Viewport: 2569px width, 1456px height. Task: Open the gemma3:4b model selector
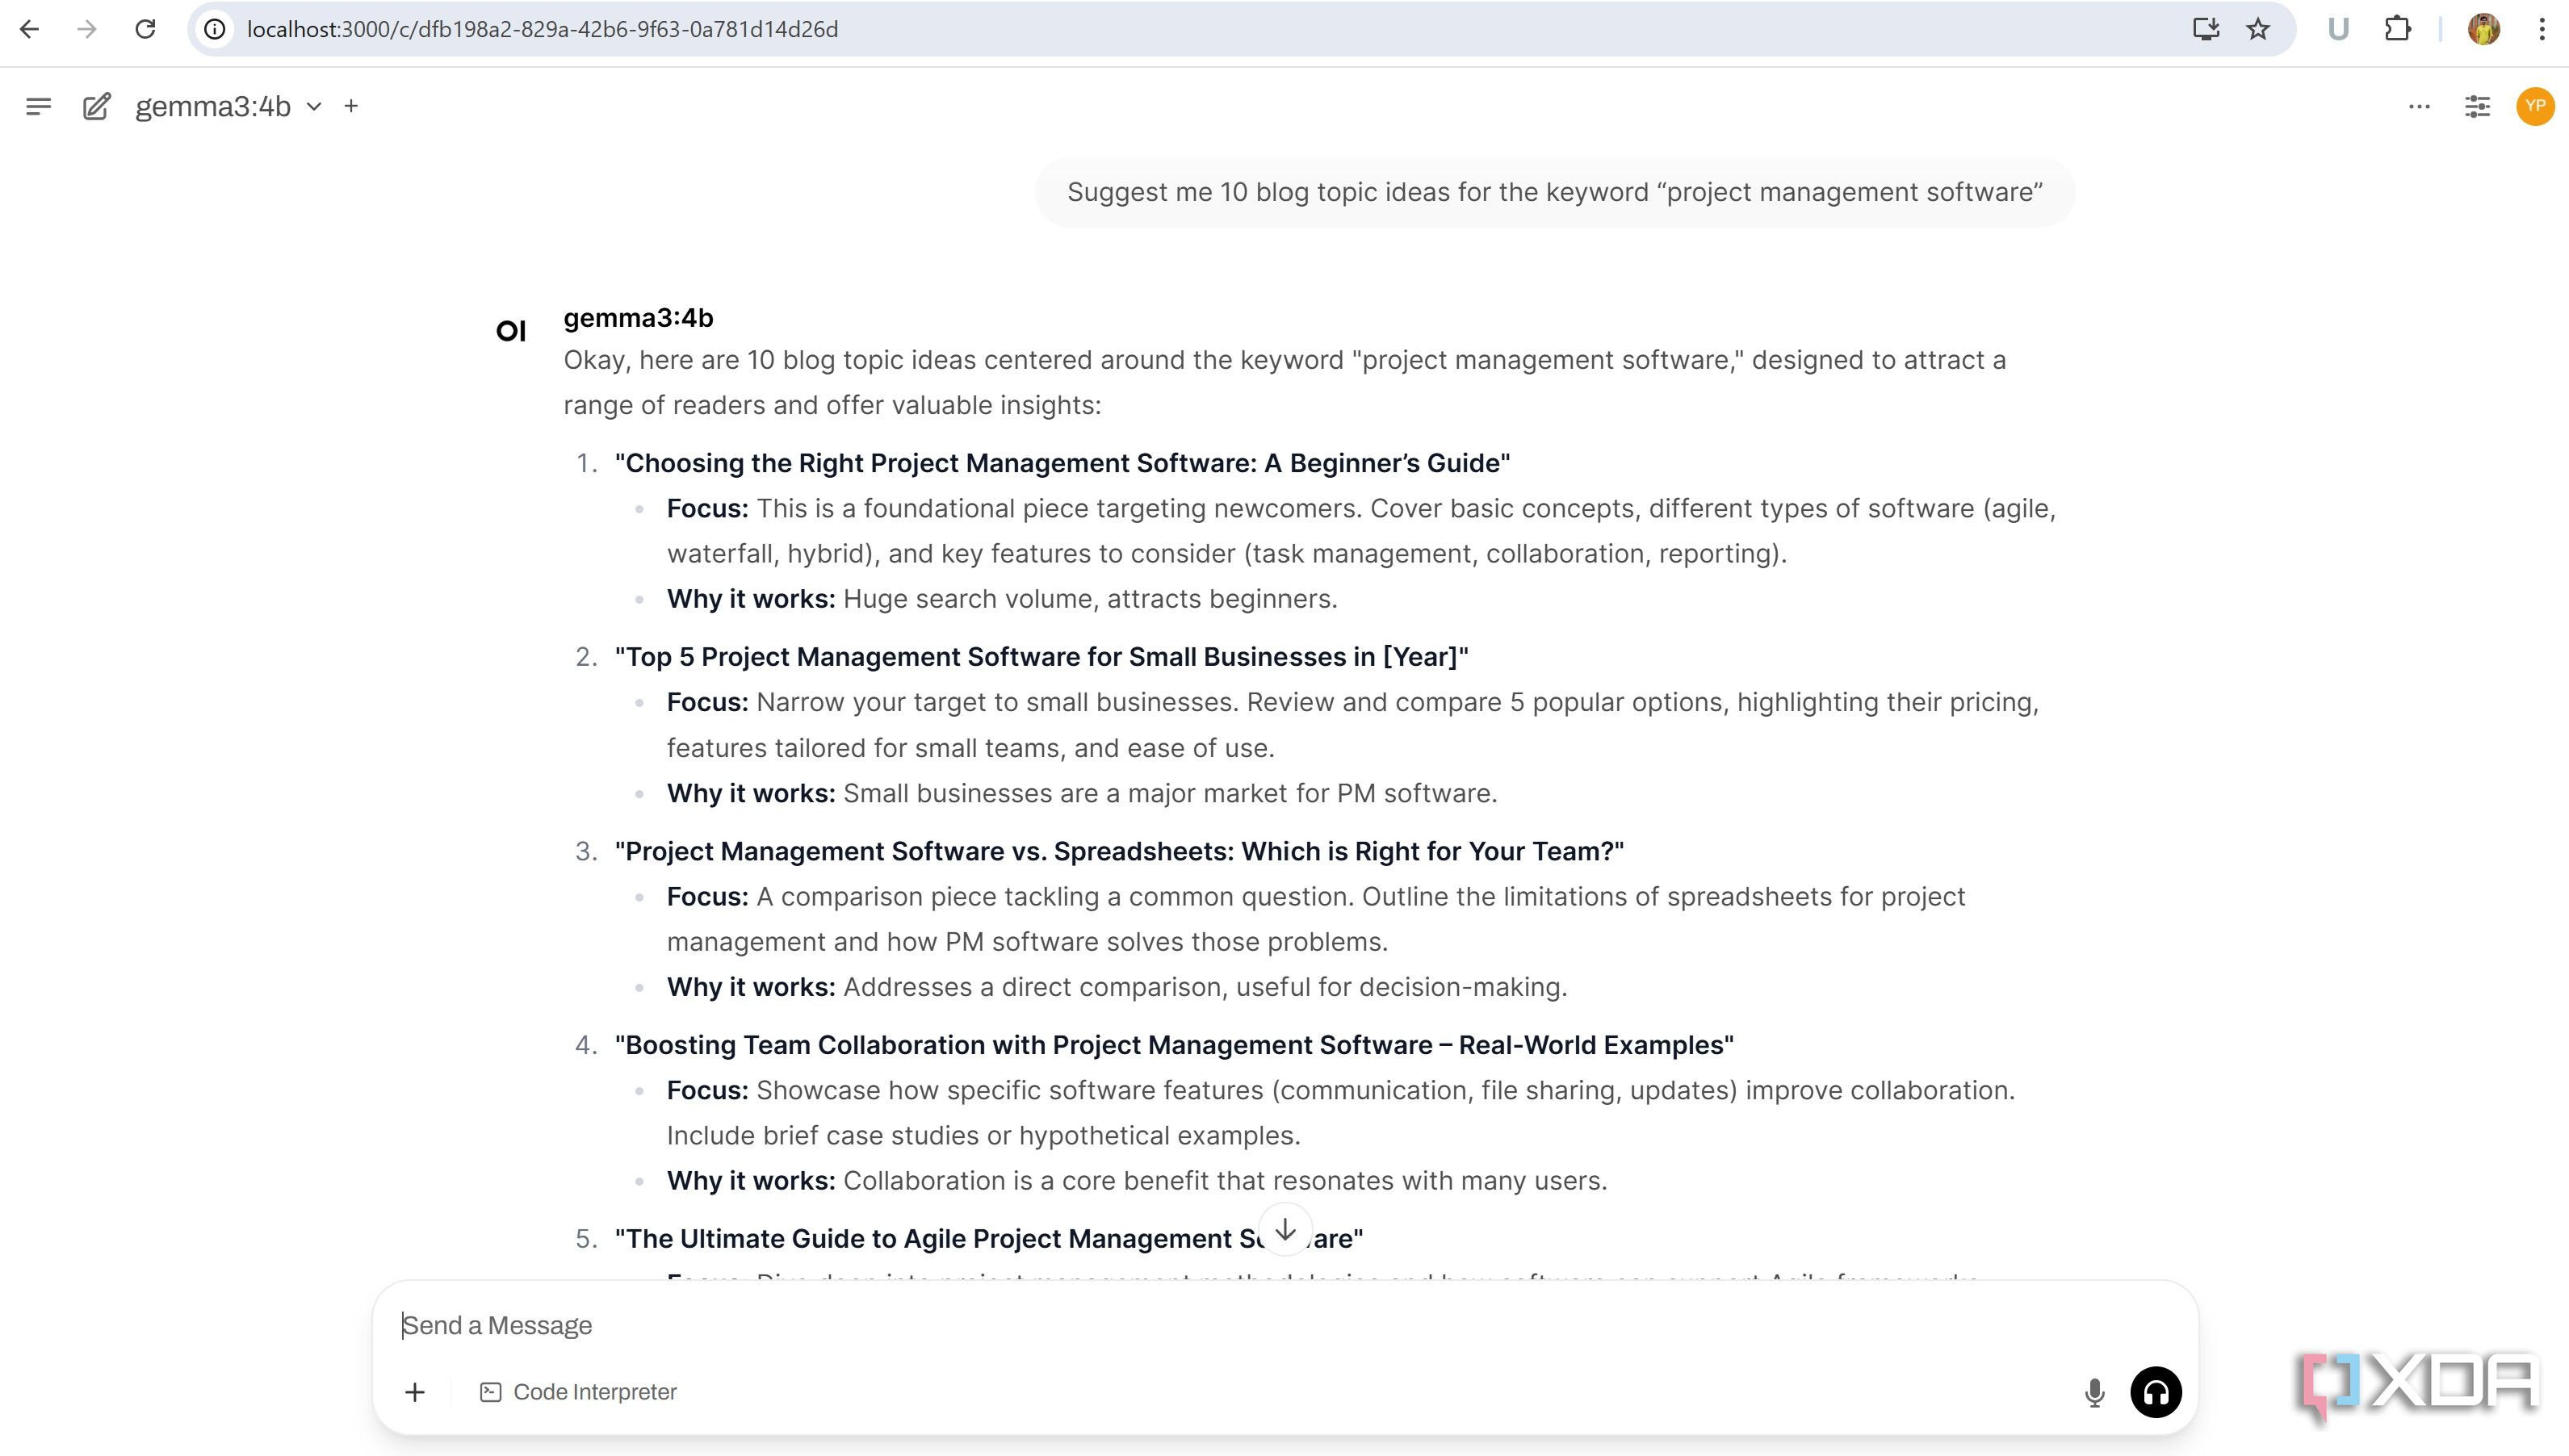tap(228, 106)
